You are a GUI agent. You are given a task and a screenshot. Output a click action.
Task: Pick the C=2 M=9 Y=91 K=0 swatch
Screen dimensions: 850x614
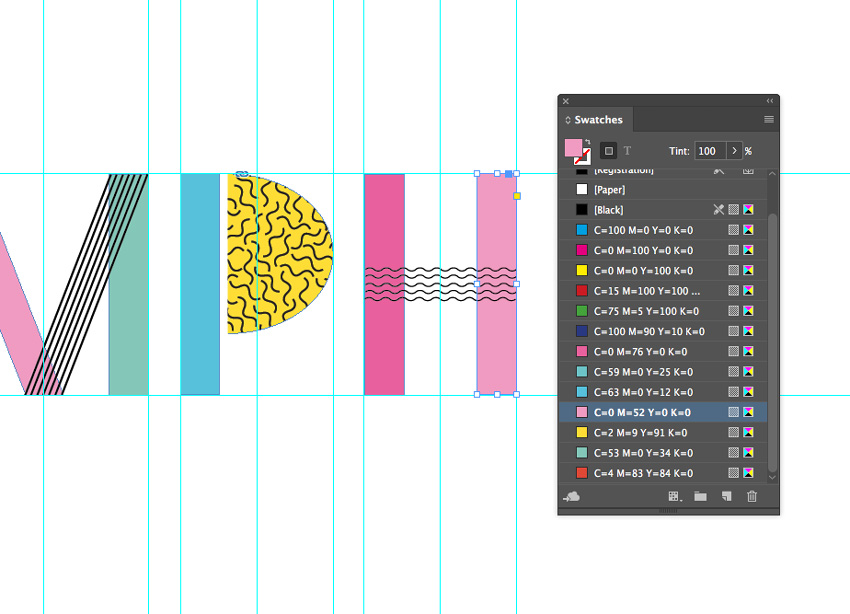[640, 432]
